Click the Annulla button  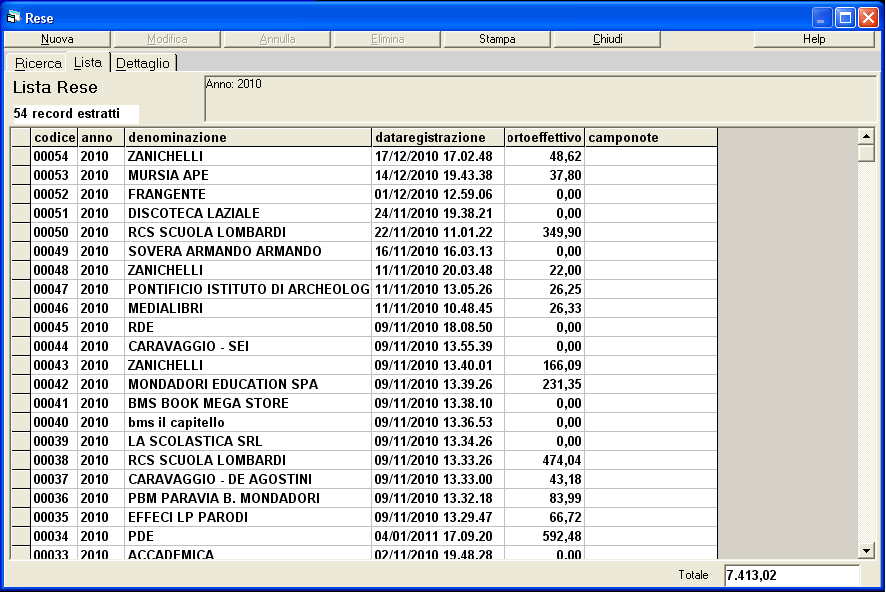click(277, 39)
